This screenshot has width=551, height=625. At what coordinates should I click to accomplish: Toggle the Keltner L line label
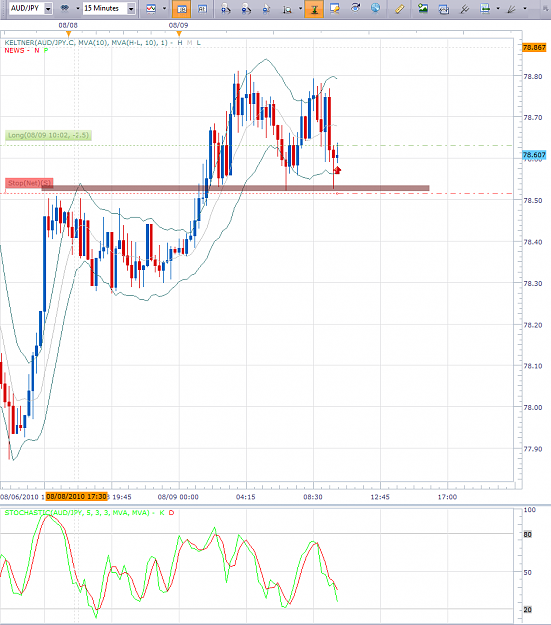coord(199,43)
